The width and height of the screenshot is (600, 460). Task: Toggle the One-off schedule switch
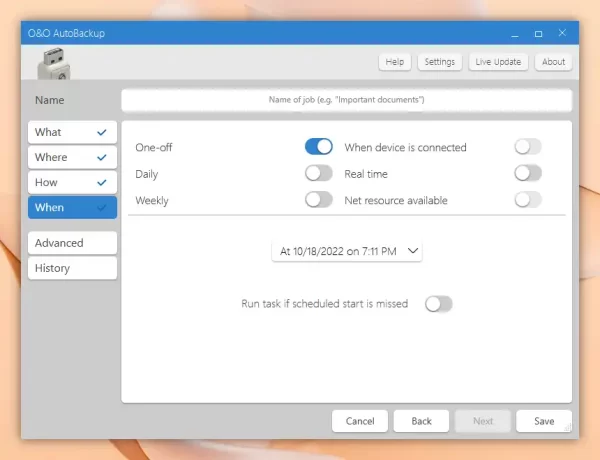pos(318,147)
